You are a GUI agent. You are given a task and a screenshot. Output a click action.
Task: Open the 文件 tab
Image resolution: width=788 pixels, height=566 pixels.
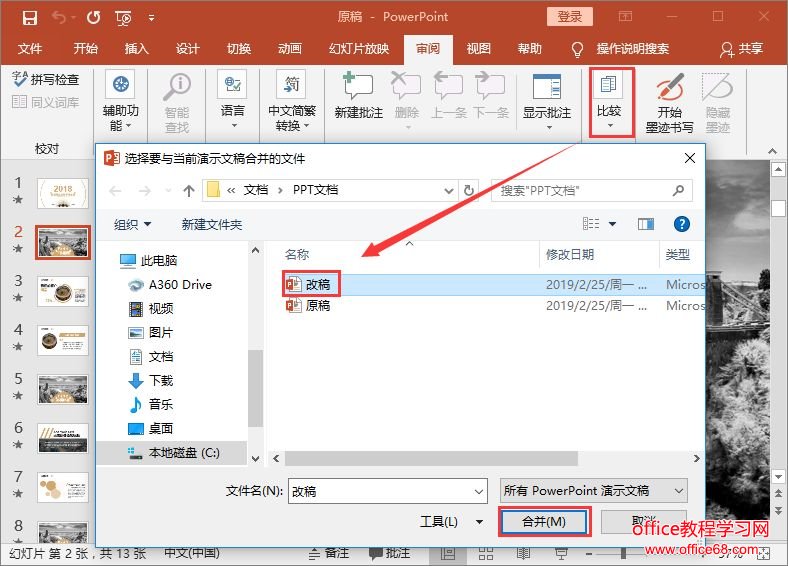click(30, 49)
